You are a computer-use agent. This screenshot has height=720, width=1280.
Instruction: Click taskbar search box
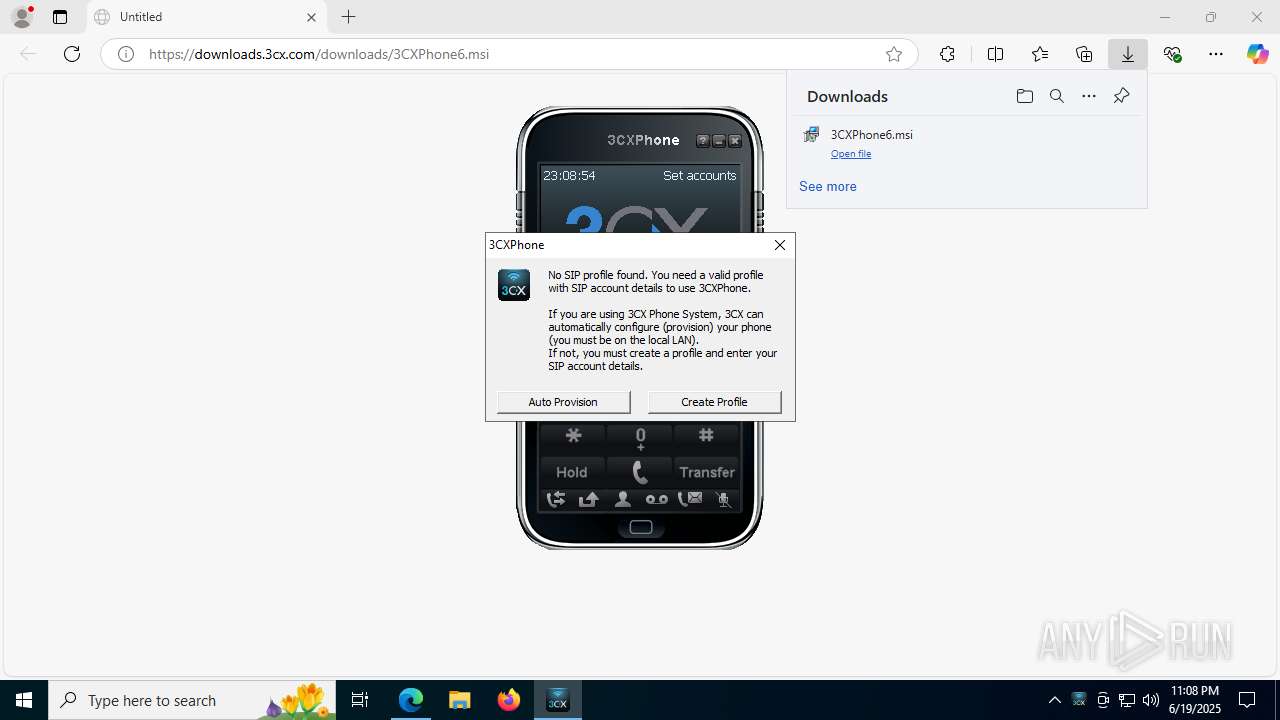(193, 700)
